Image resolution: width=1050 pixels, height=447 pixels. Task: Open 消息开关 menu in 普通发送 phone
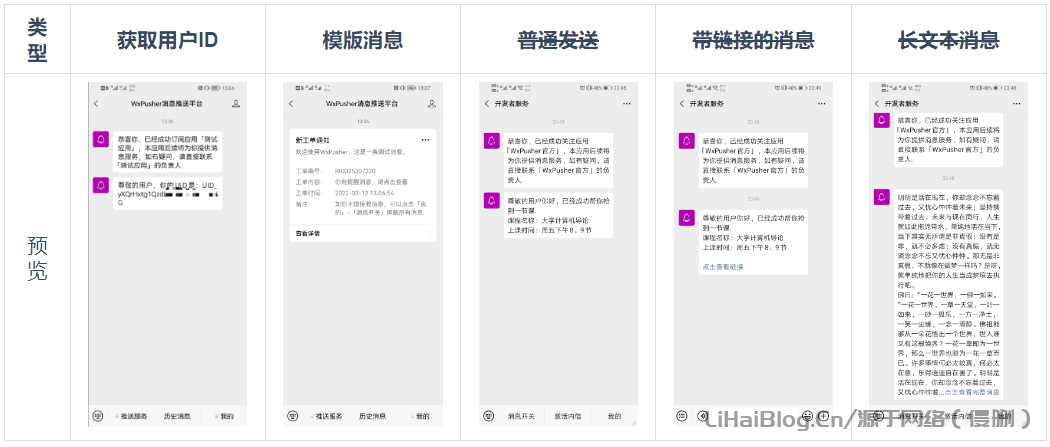521,416
